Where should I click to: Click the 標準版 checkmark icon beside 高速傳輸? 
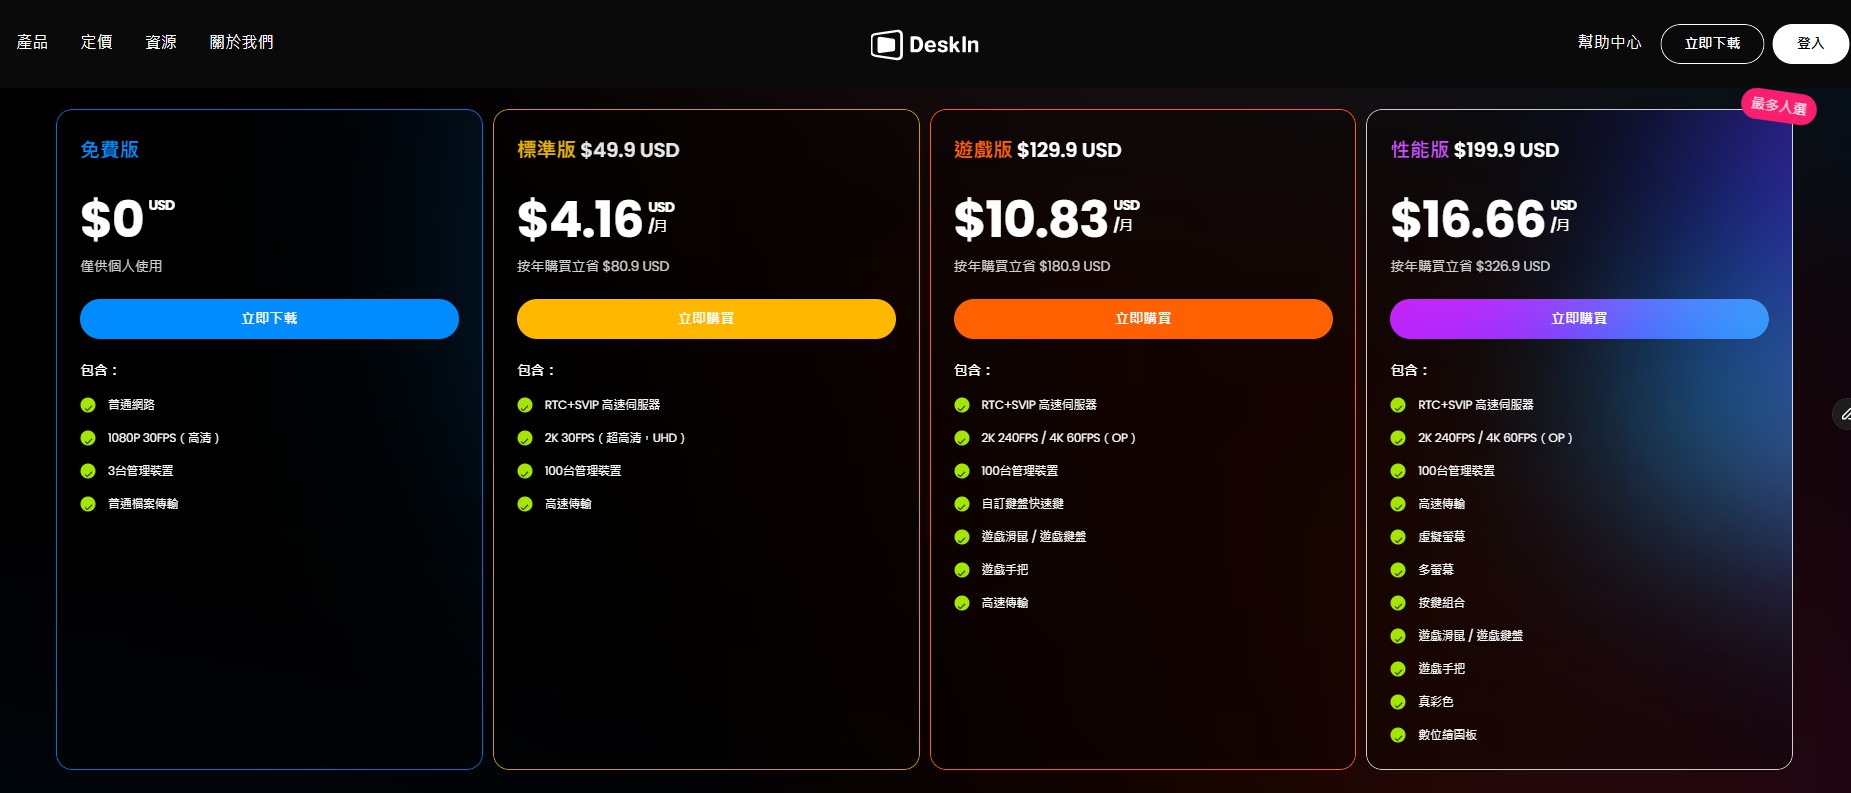pos(525,504)
